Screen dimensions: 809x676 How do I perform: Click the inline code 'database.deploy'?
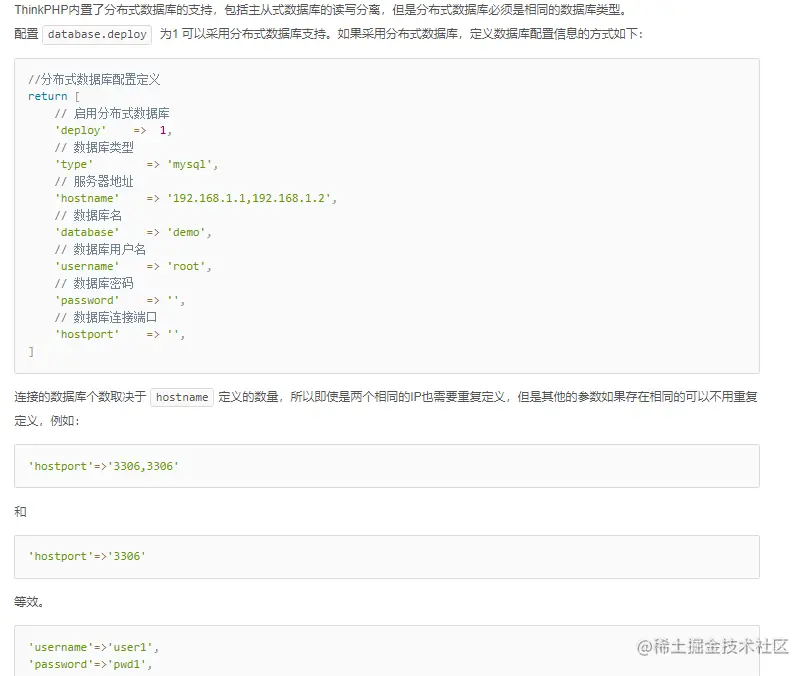tap(97, 35)
